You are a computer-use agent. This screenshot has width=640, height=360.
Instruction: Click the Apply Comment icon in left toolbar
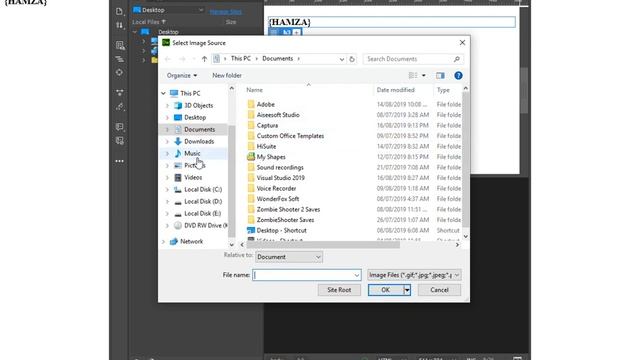120,127
